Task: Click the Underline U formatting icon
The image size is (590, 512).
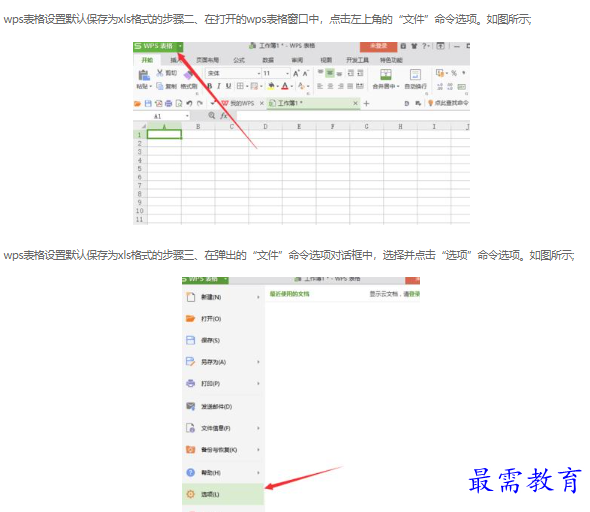Action: pos(228,86)
